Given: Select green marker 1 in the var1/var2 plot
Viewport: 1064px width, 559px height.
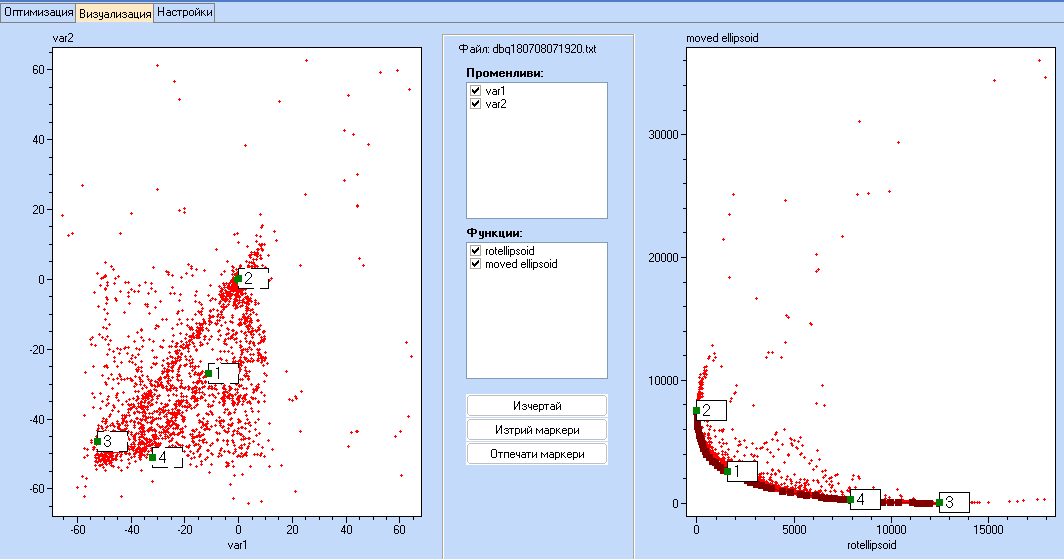Looking at the screenshot, I should tap(208, 373).
